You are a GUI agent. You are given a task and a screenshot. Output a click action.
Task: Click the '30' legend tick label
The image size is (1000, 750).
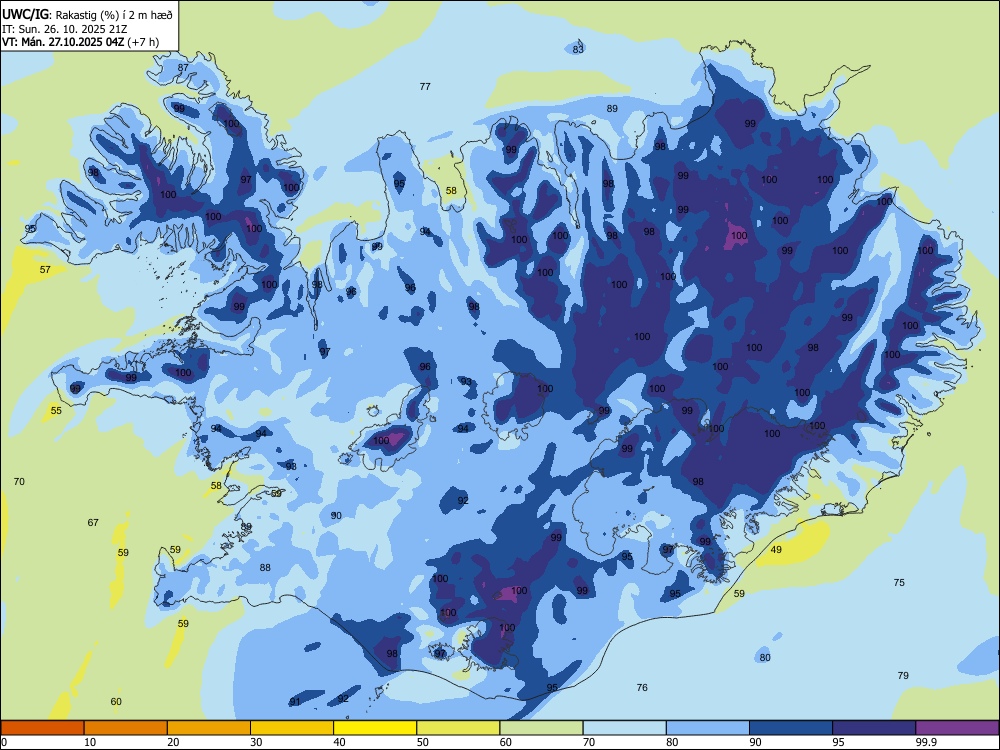[256, 742]
